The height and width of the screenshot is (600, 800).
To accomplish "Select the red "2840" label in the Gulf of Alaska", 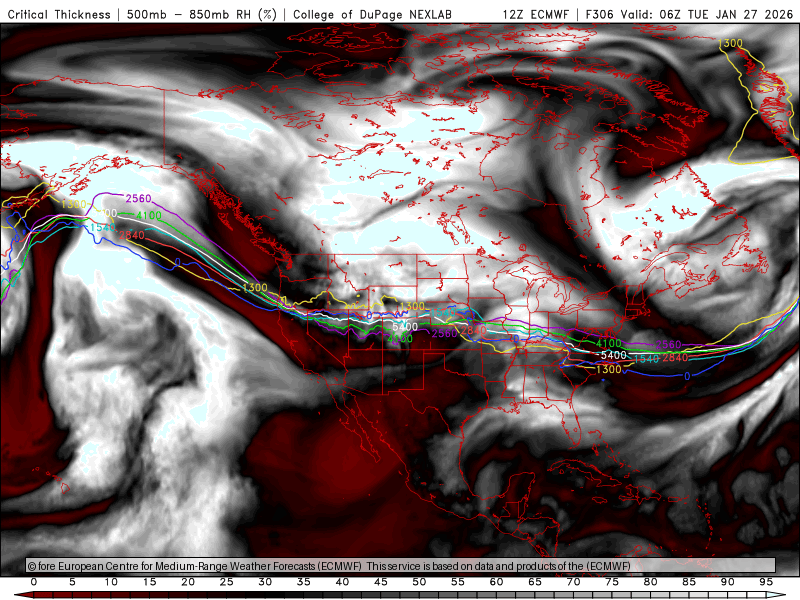I will click(x=132, y=236).
